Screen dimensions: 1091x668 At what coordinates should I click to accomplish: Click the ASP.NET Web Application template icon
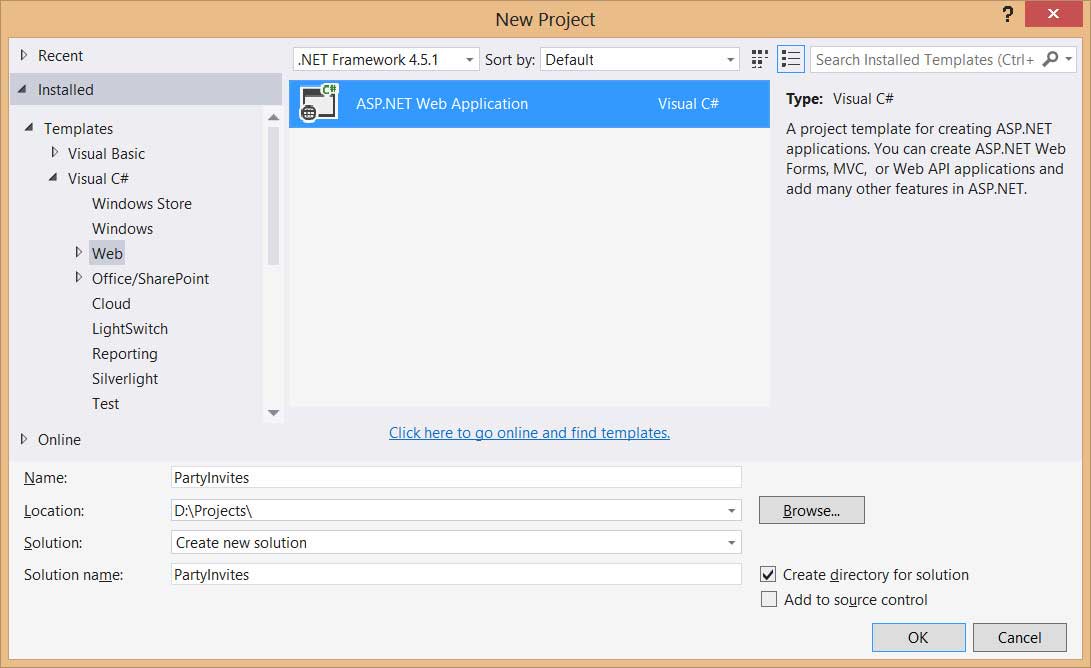[x=319, y=103]
